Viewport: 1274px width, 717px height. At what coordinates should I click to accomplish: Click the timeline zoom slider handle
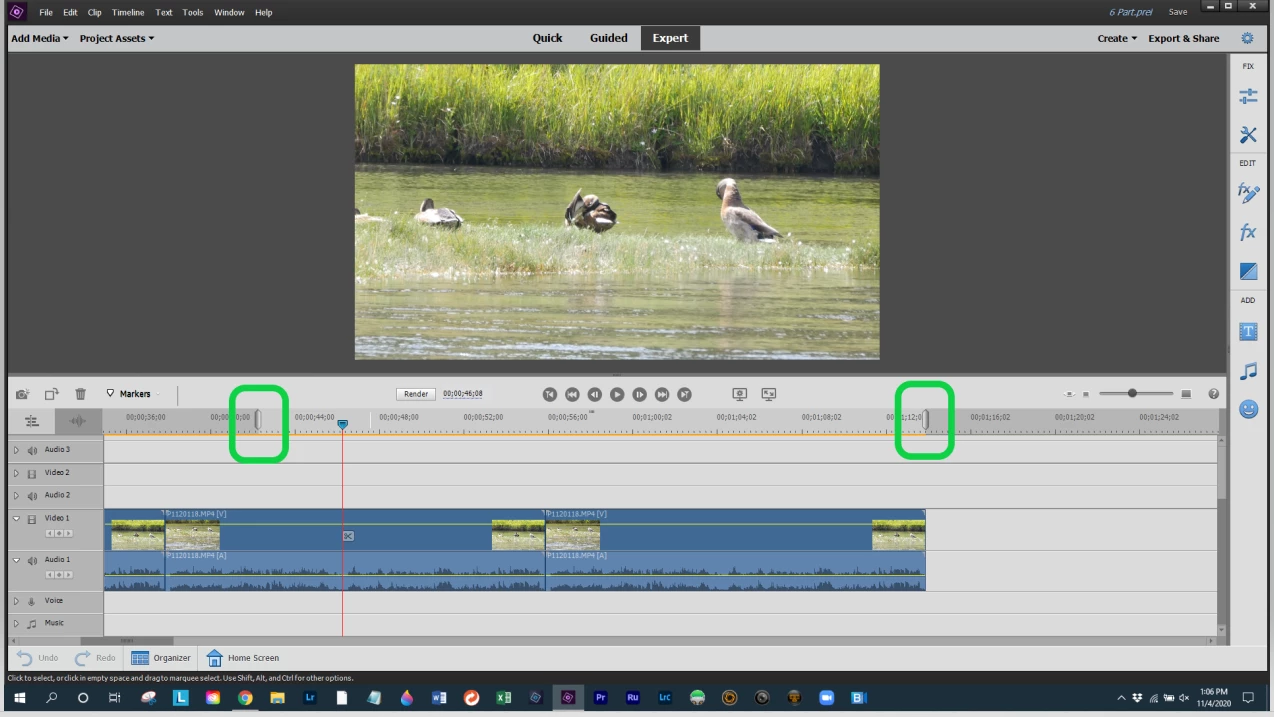point(1132,394)
